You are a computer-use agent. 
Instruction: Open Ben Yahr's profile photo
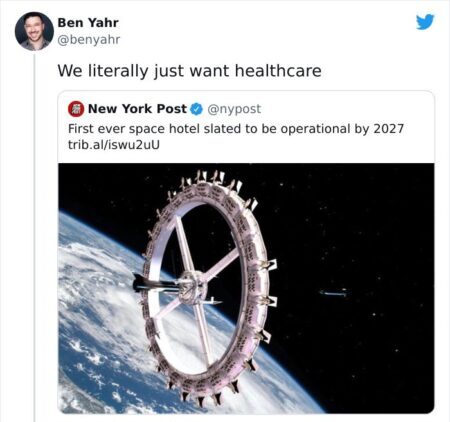click(x=34, y=31)
